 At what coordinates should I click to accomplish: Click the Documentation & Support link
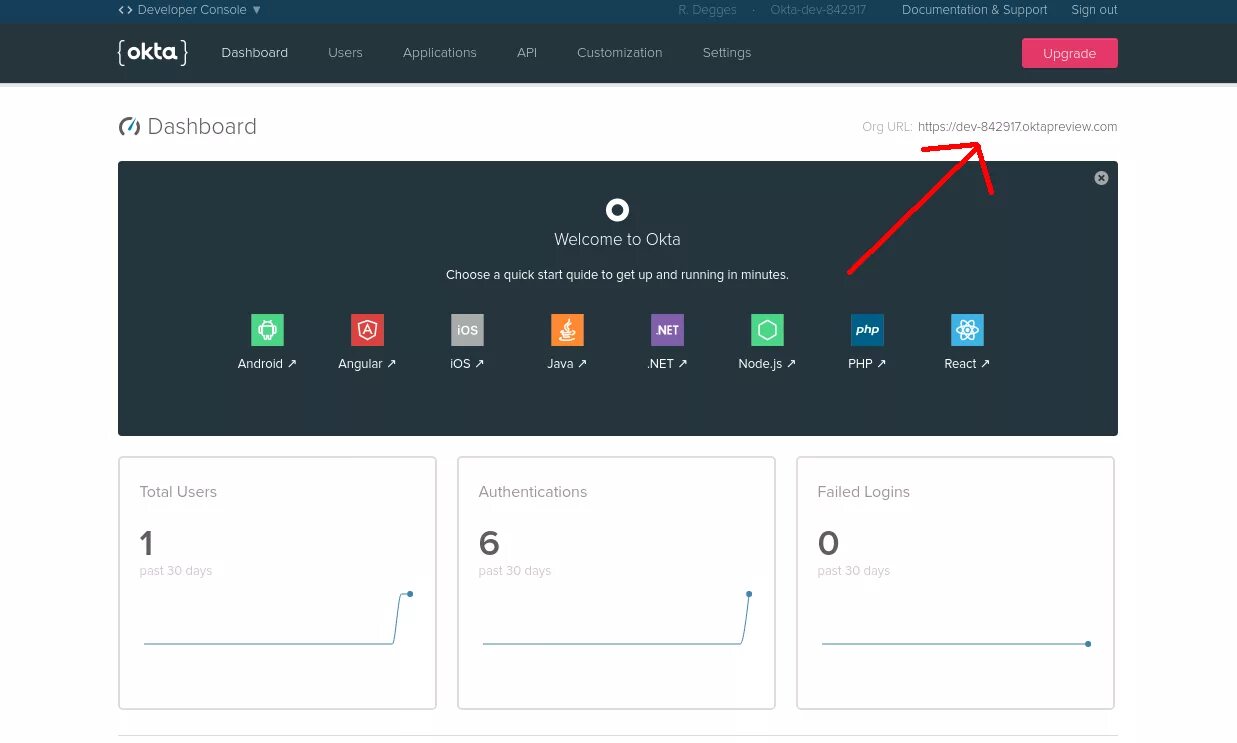click(974, 10)
